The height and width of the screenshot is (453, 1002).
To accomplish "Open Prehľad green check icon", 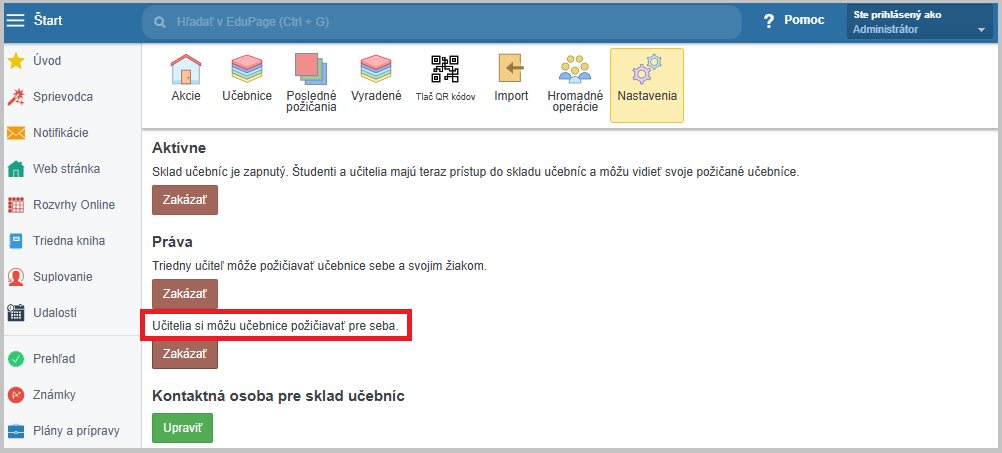I will tap(15, 359).
